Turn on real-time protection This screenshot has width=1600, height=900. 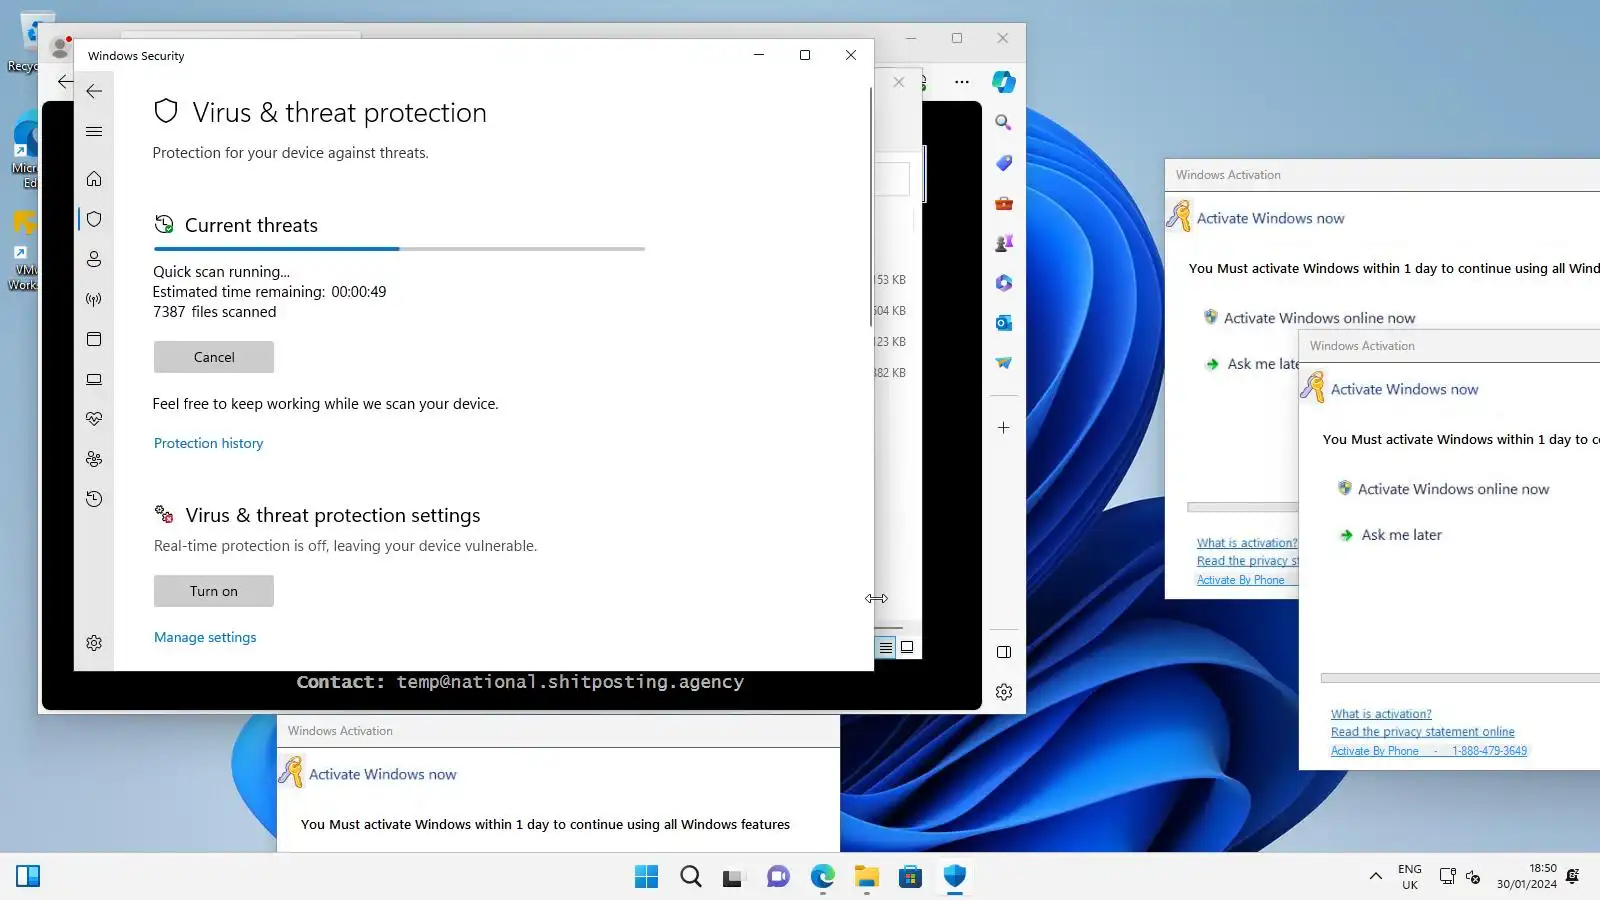(x=214, y=591)
